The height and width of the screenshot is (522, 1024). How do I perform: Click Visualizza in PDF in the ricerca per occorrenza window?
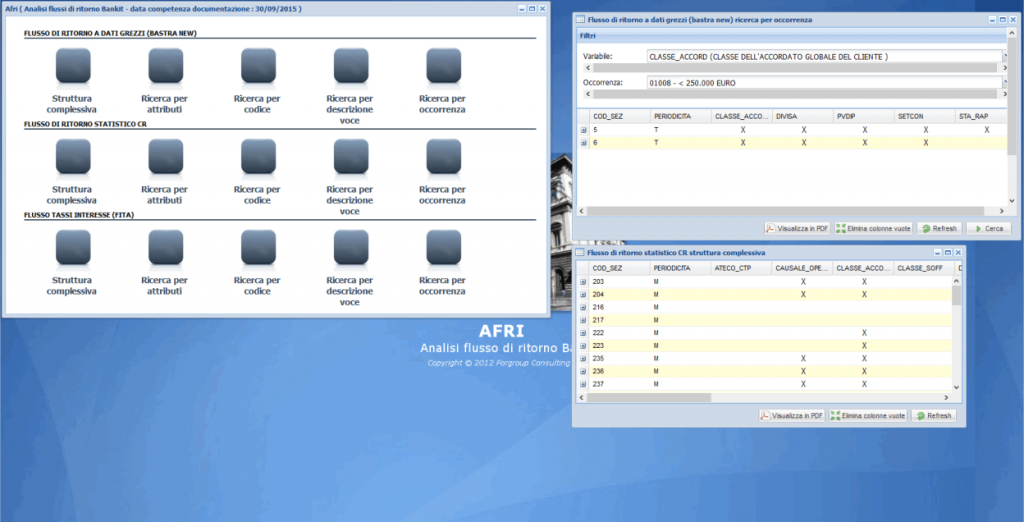click(x=797, y=228)
